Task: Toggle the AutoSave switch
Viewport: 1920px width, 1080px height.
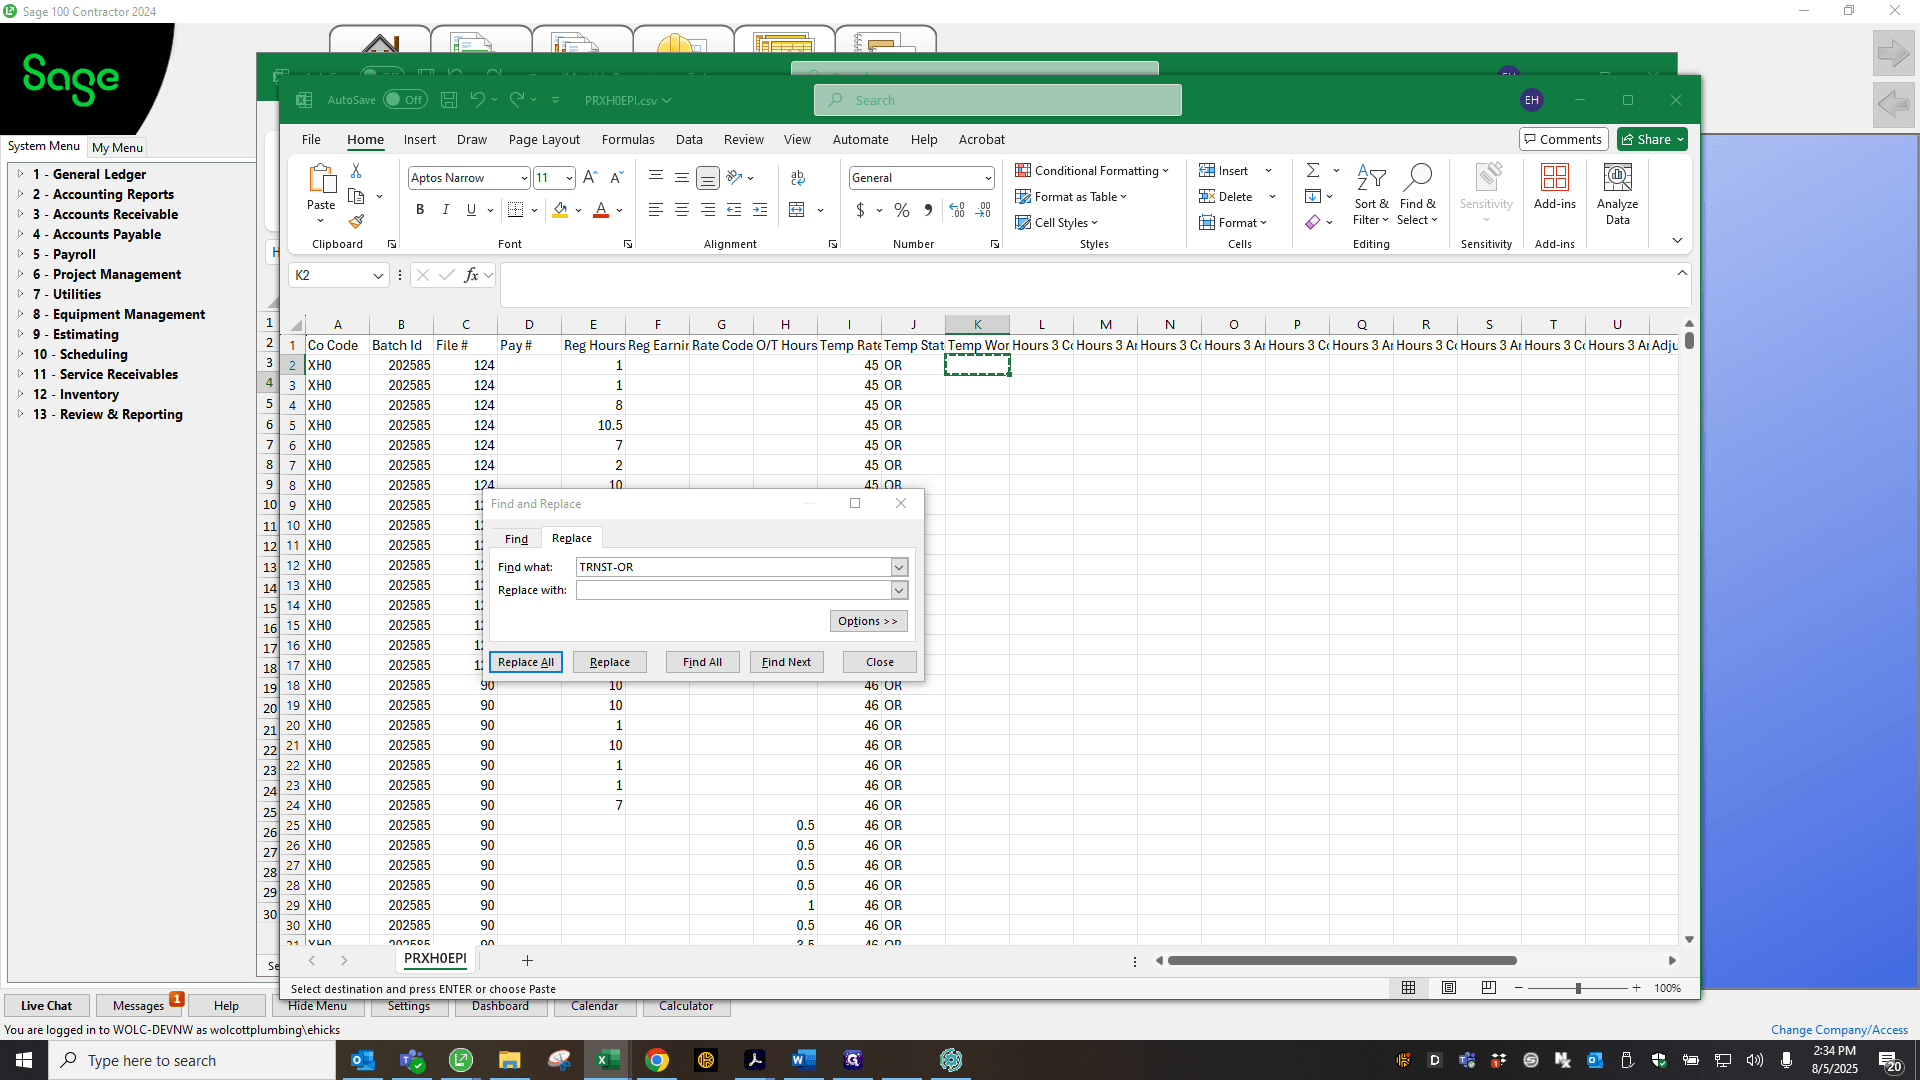Action: tap(404, 100)
